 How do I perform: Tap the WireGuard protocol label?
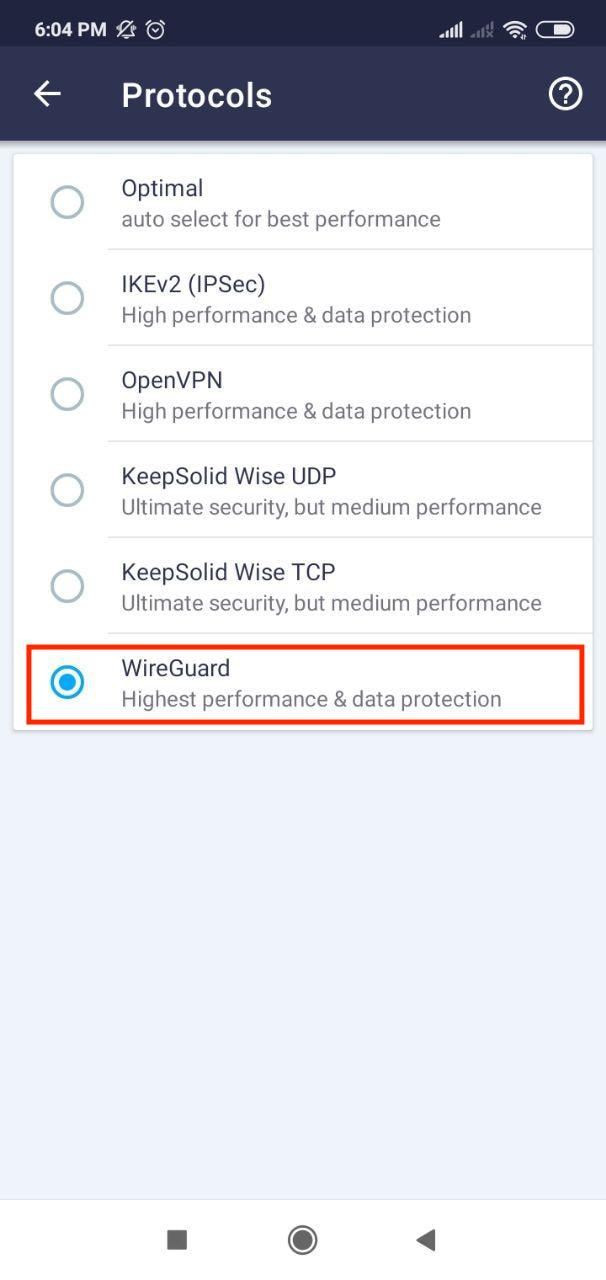[176, 668]
